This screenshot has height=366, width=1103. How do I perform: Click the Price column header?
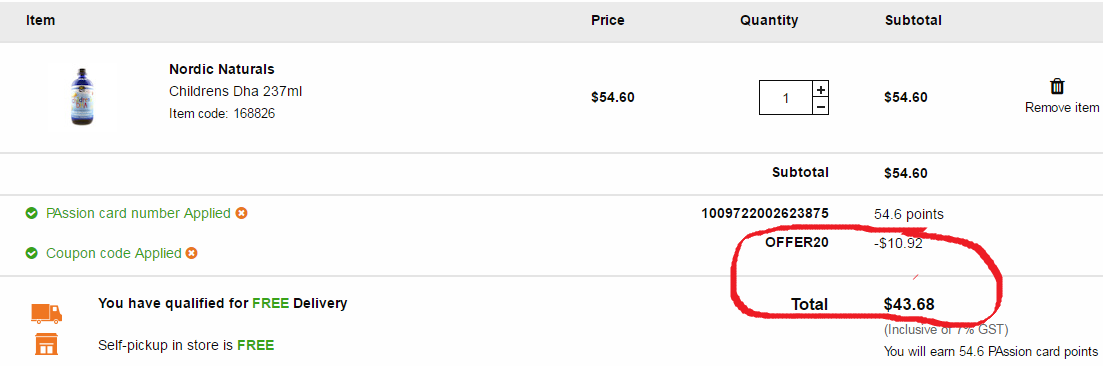[608, 20]
